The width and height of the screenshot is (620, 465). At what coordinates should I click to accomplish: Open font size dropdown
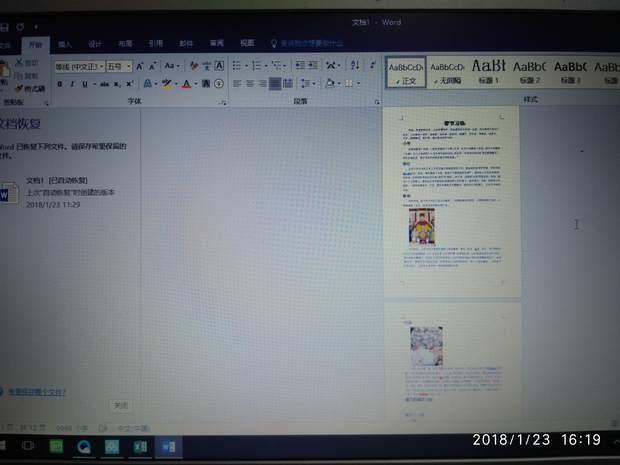(129, 67)
